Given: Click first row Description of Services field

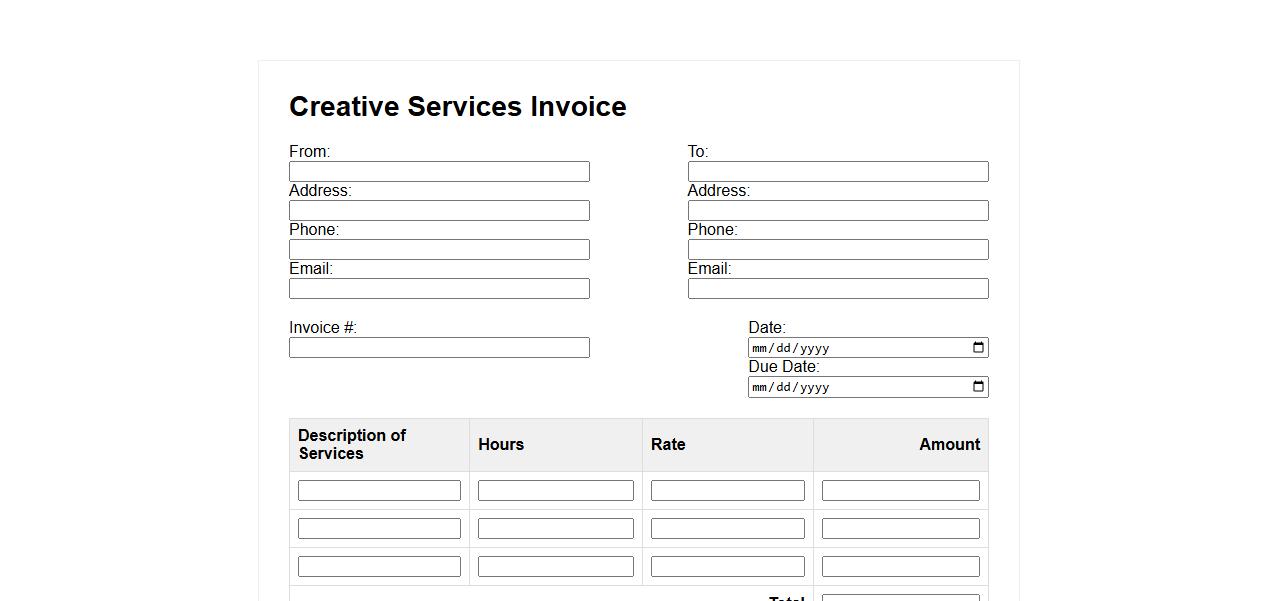Looking at the screenshot, I should coord(379,491).
